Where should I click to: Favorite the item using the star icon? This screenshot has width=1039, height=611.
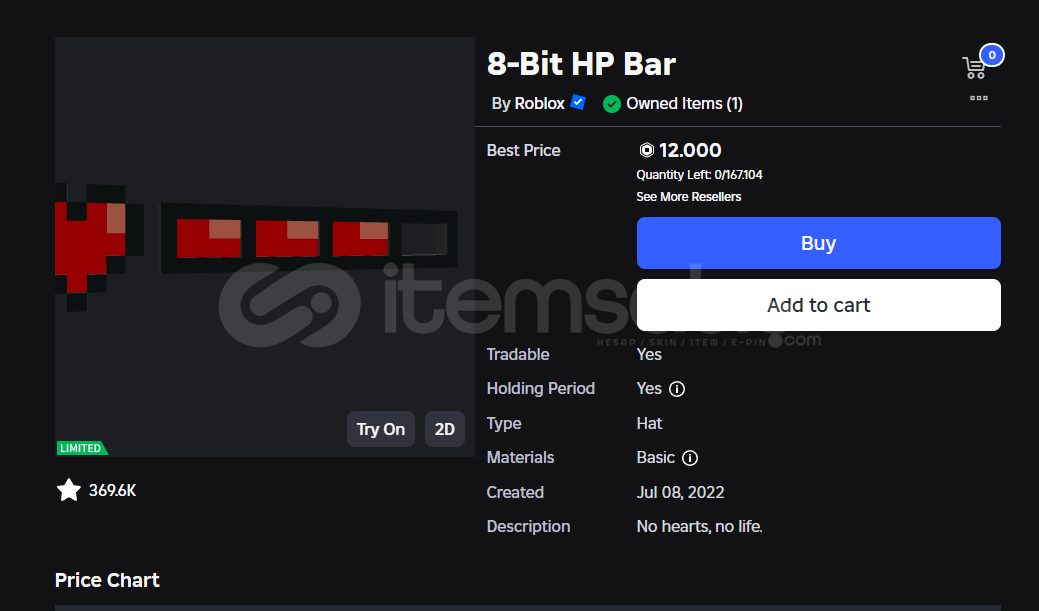68,490
